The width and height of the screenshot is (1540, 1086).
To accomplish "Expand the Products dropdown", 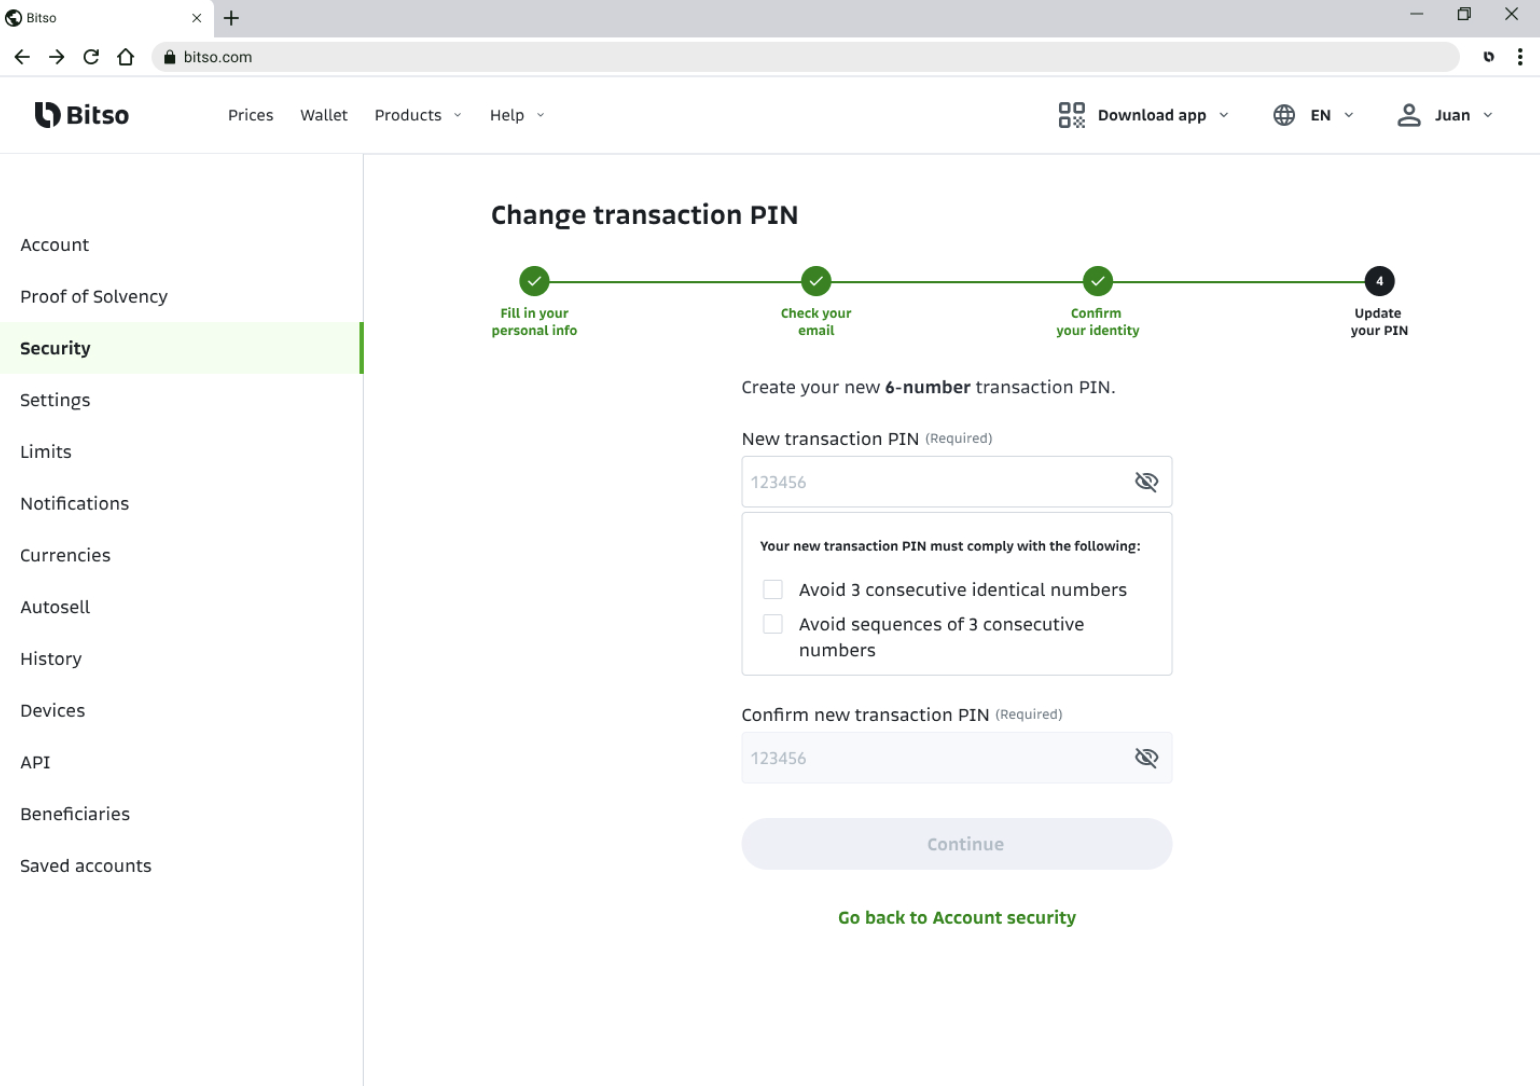I will pos(418,115).
